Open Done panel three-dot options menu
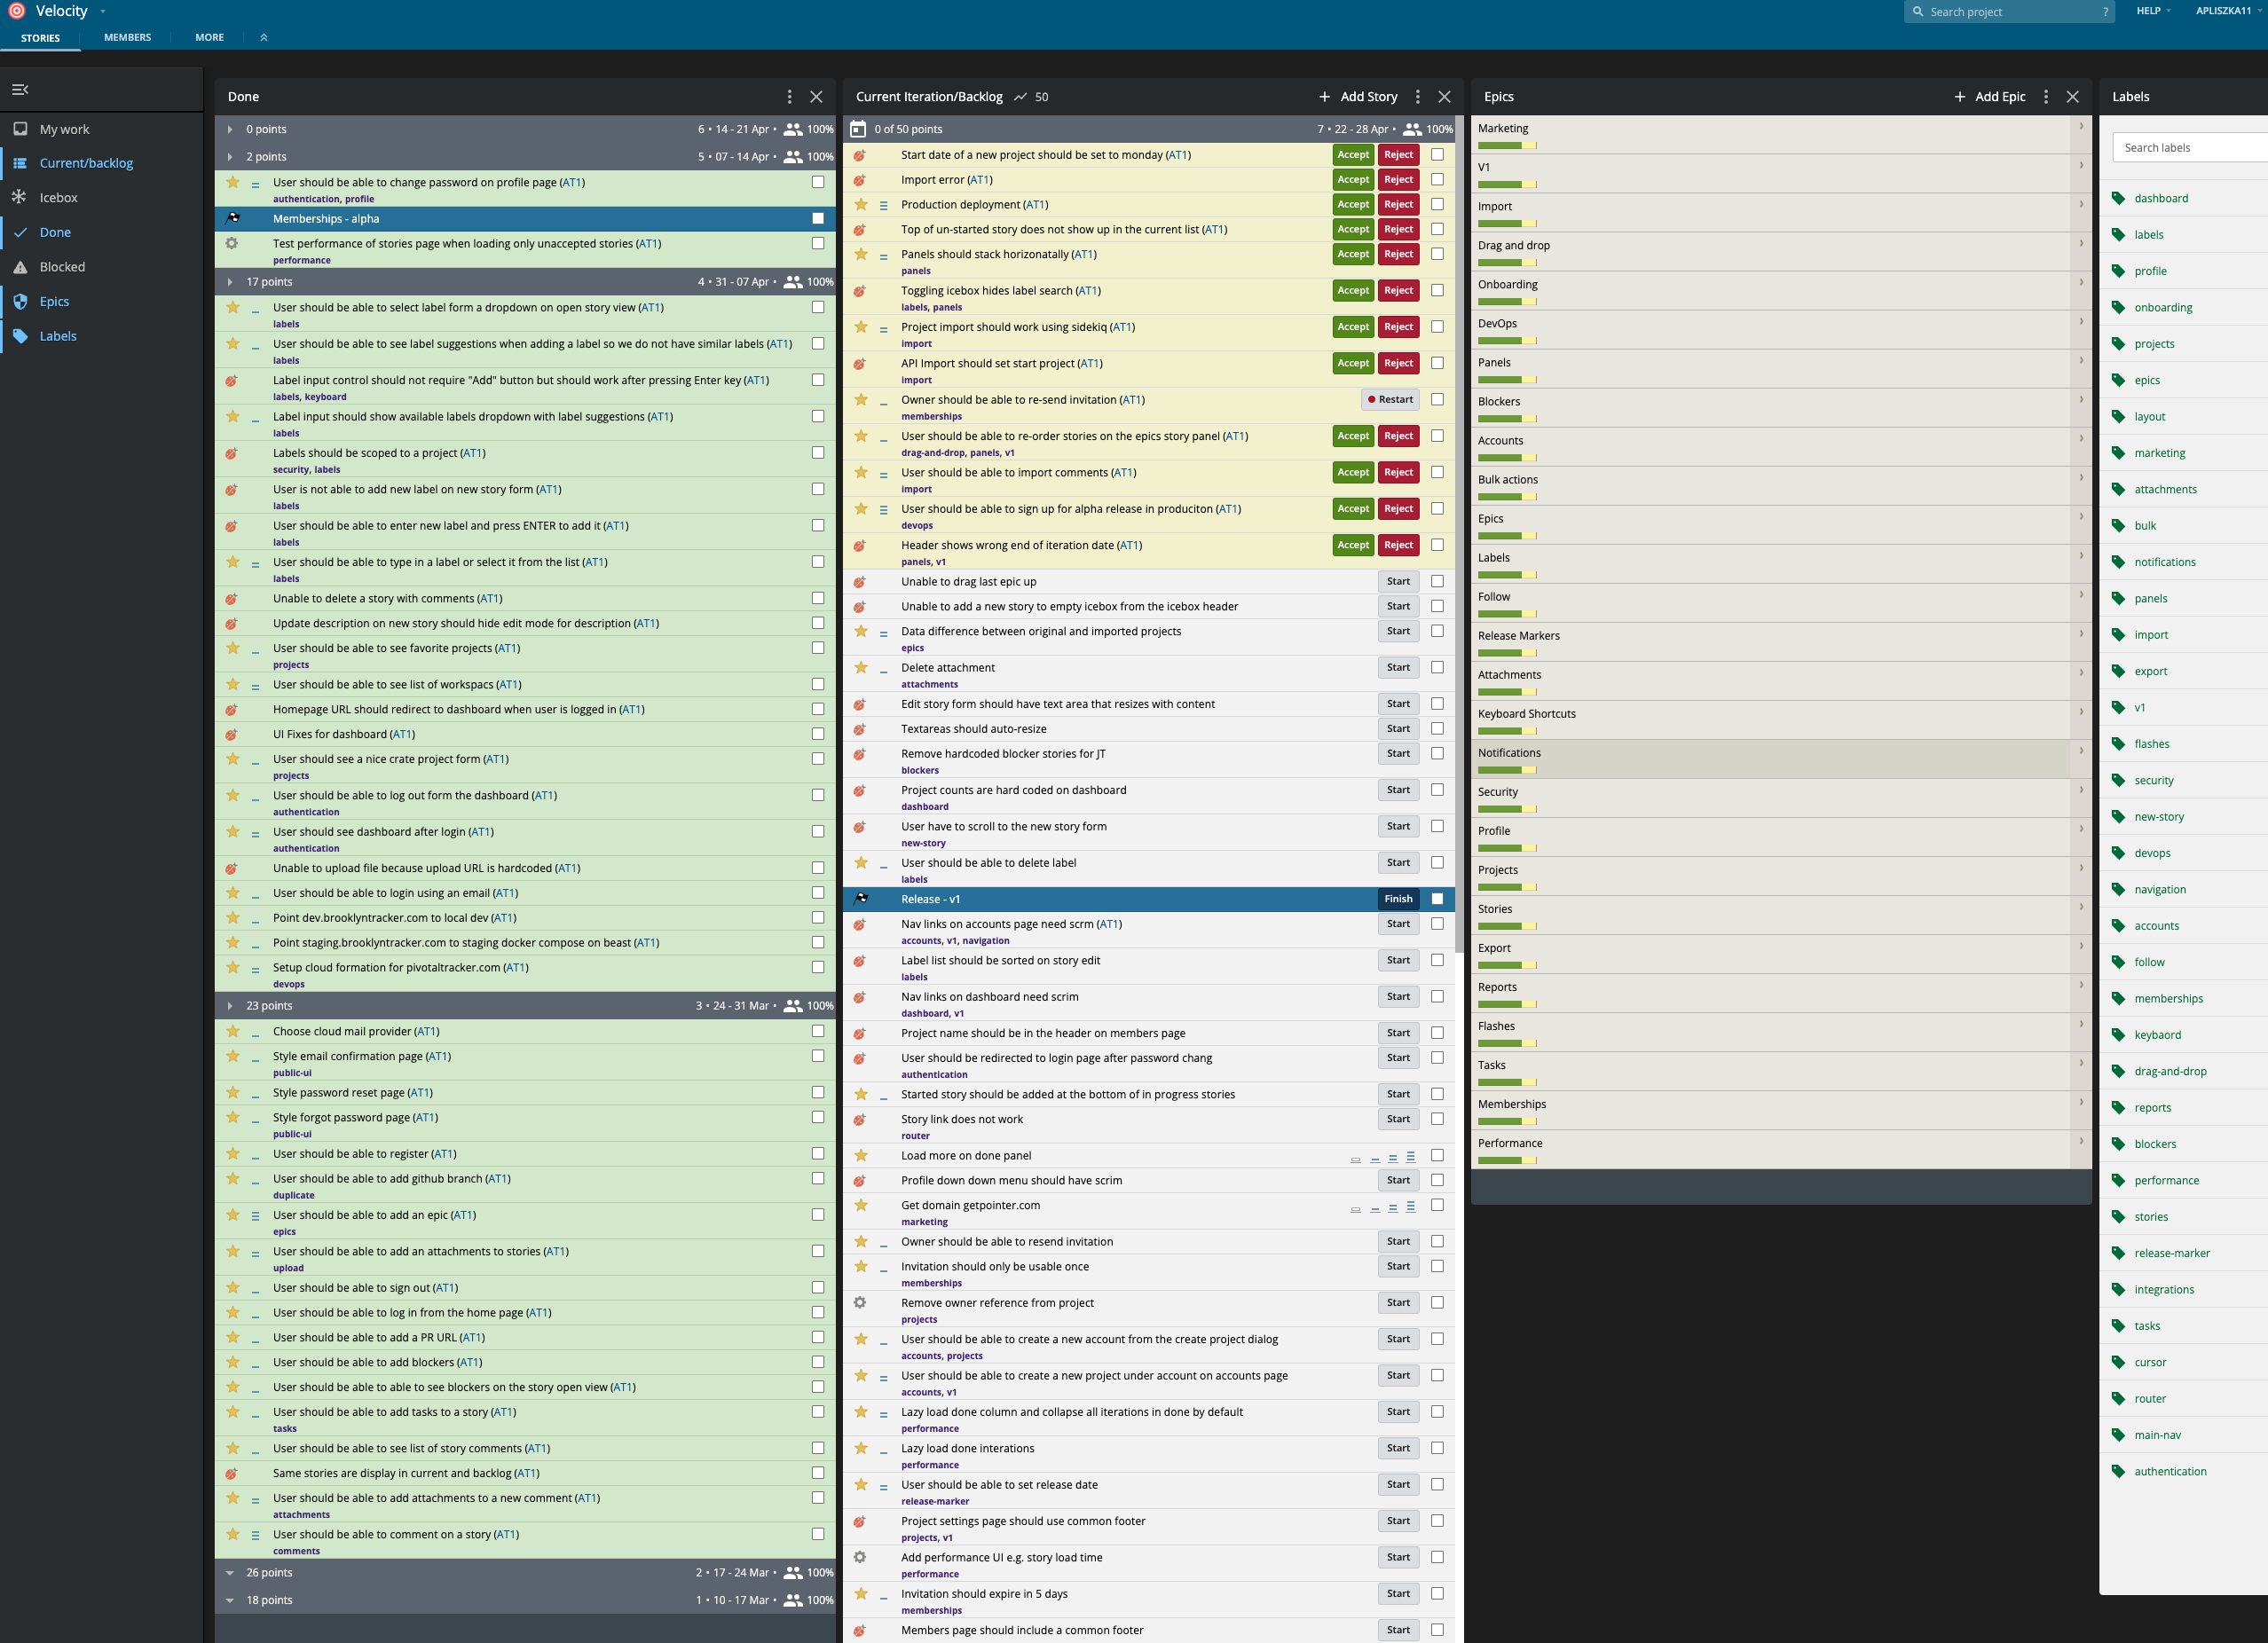This screenshot has height=1643, width=2268. (789, 97)
